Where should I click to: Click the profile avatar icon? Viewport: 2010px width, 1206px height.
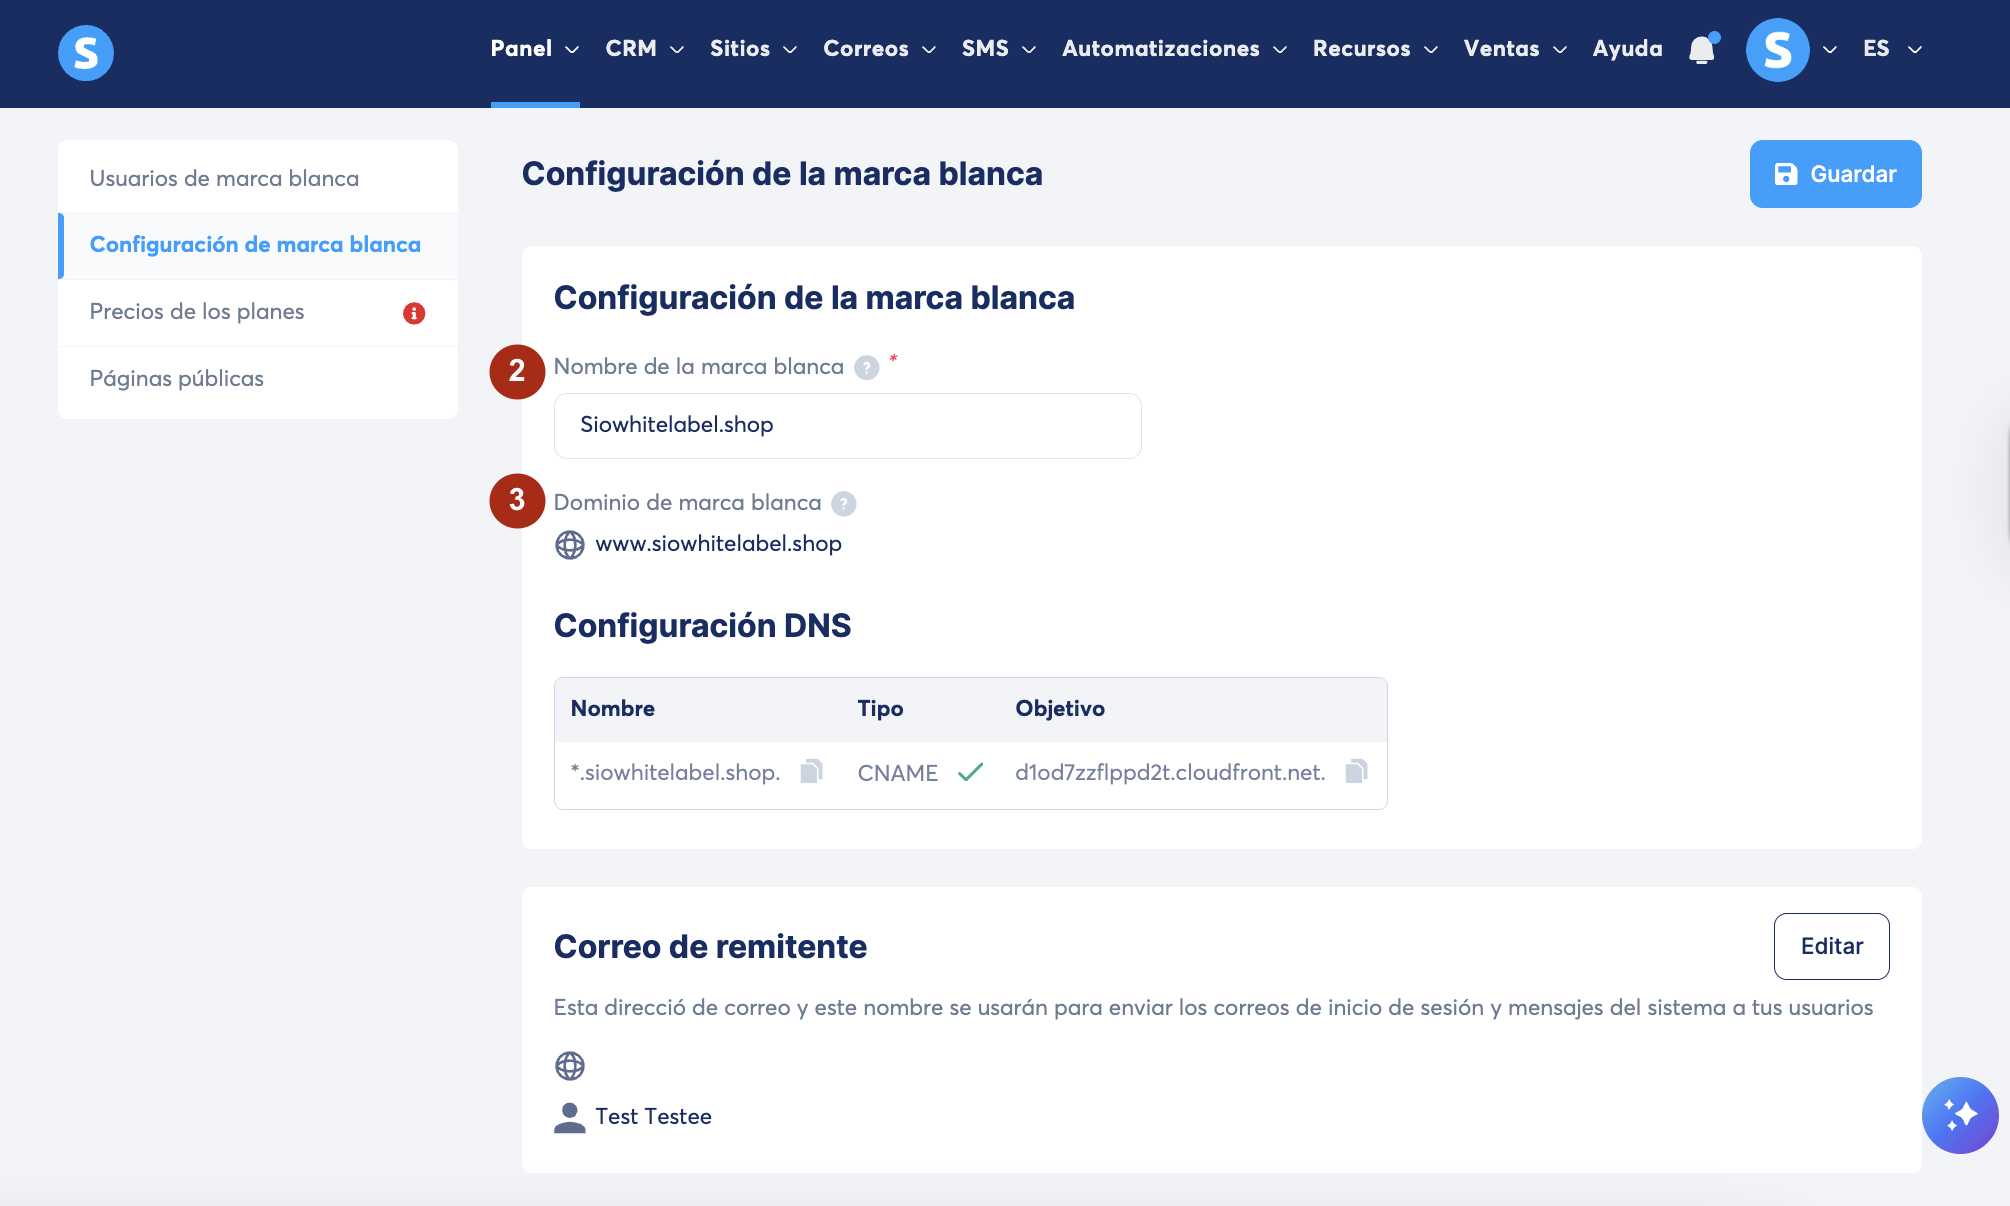coord(1777,50)
